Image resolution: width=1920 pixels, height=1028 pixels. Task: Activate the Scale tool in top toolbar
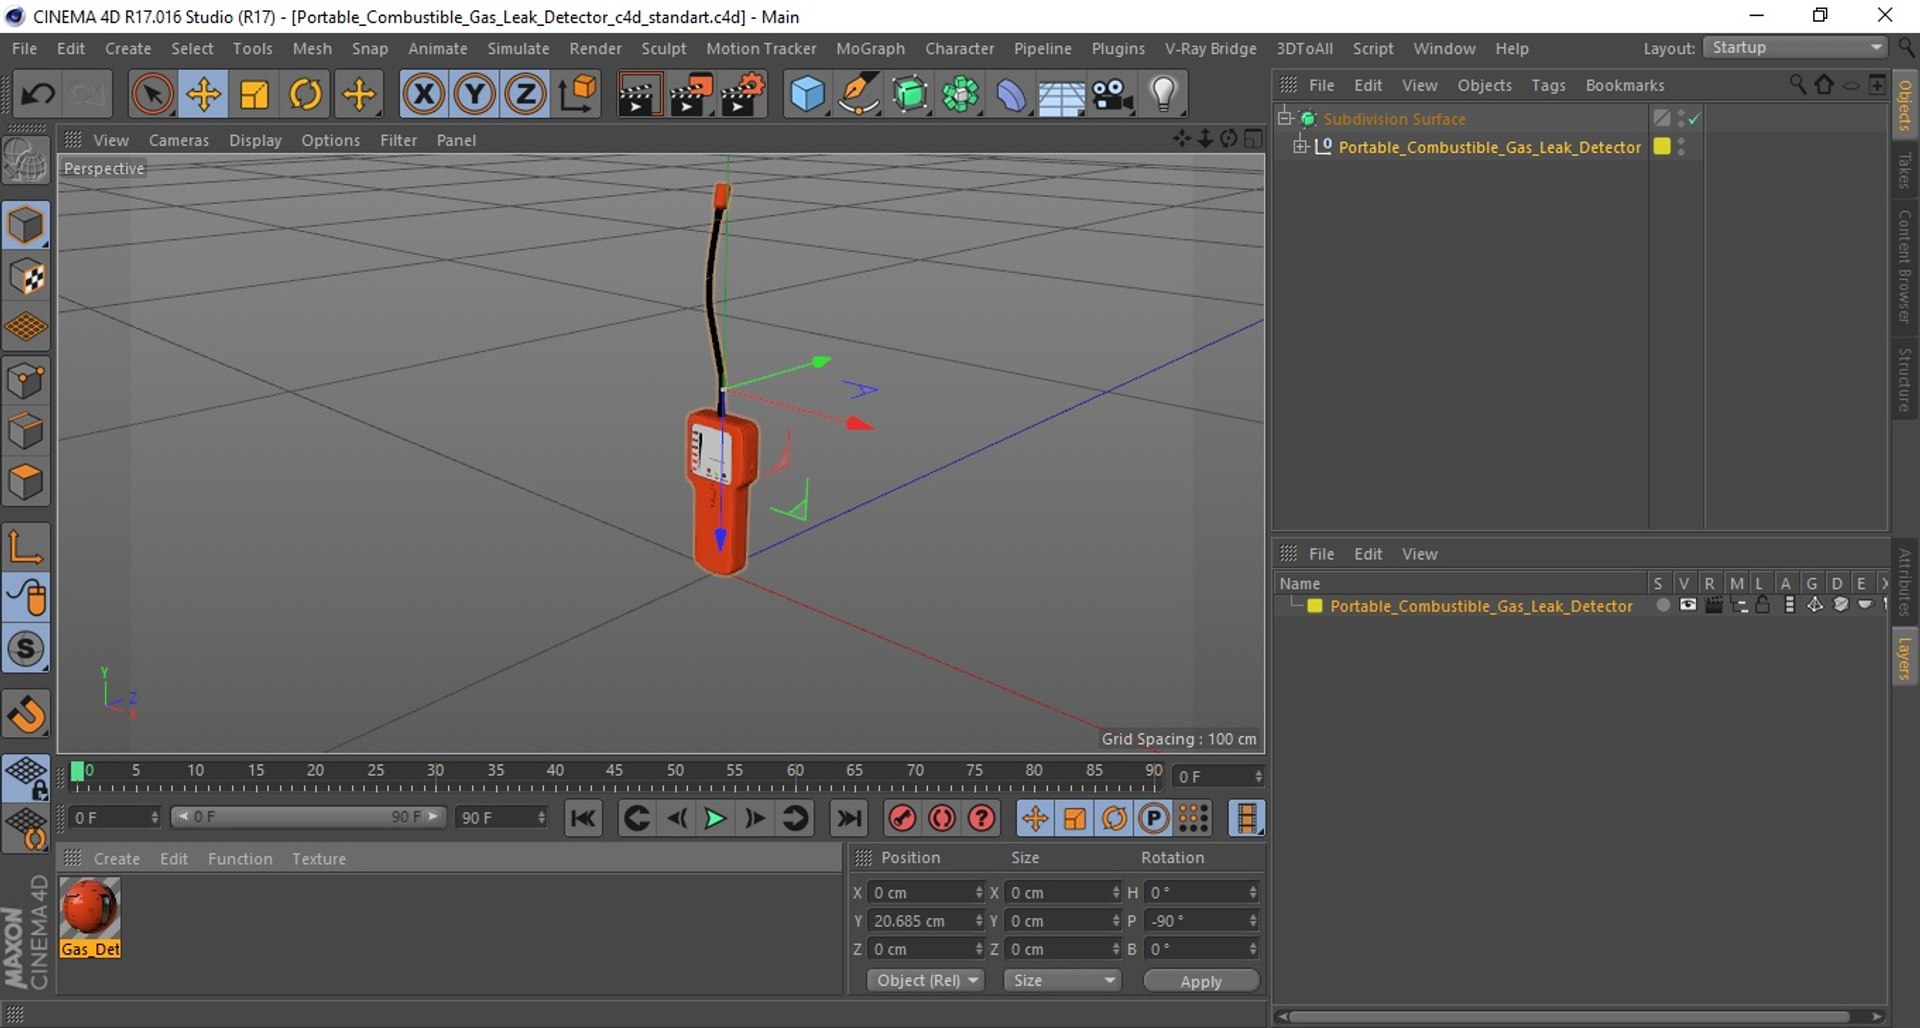pos(254,94)
